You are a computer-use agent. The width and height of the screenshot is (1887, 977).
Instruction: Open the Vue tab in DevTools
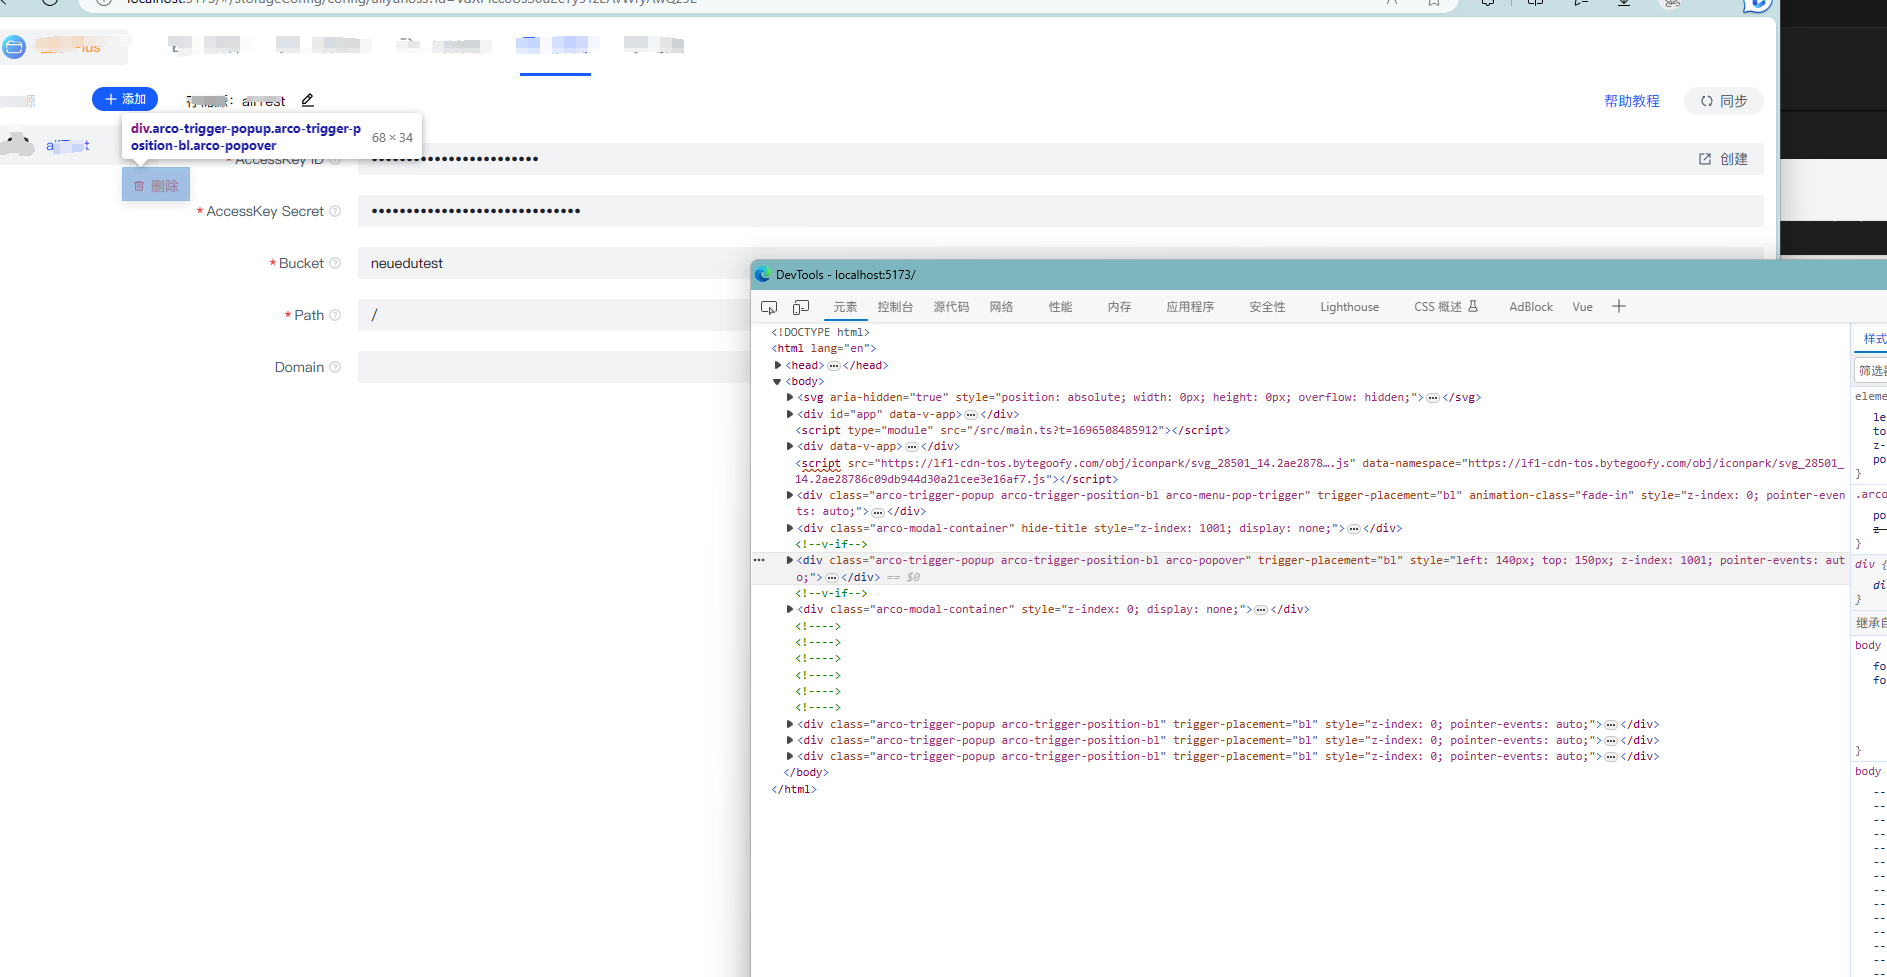(1582, 307)
